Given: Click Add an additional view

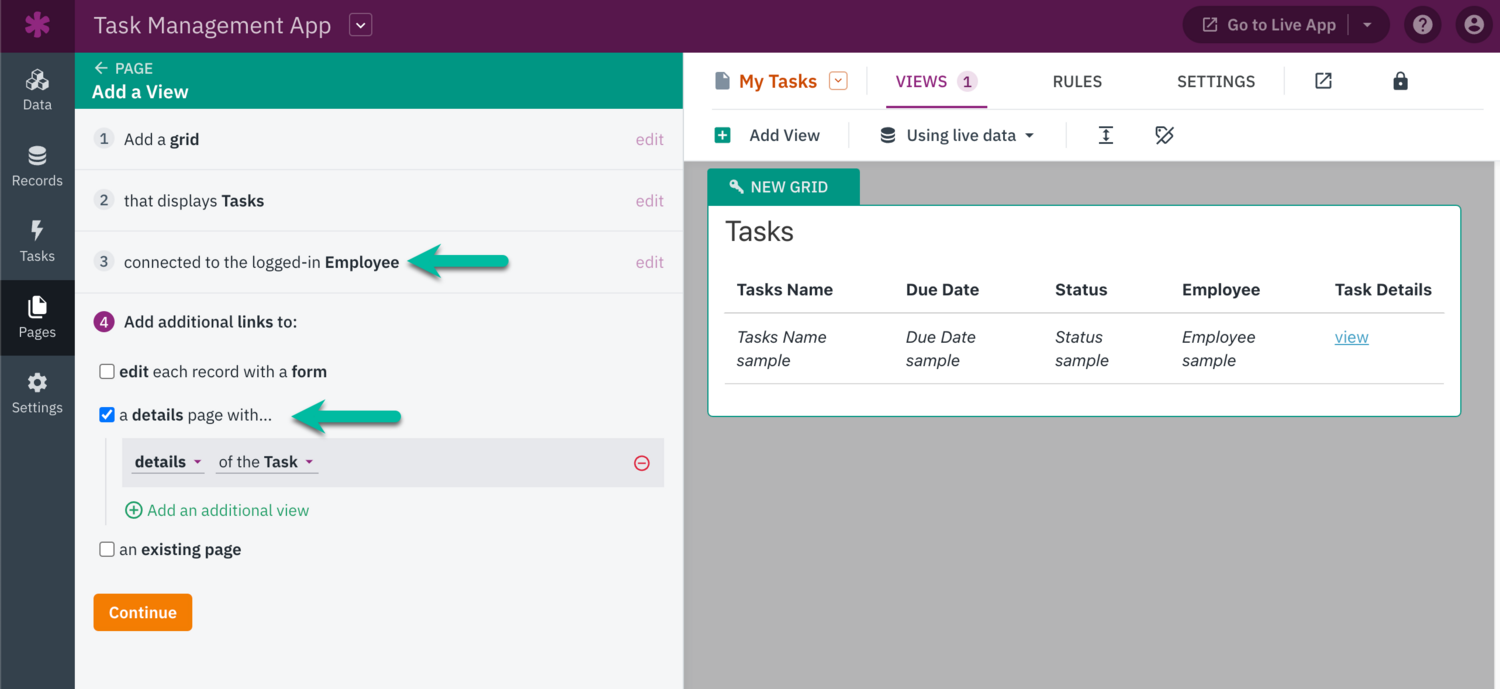Looking at the screenshot, I should [x=217, y=510].
